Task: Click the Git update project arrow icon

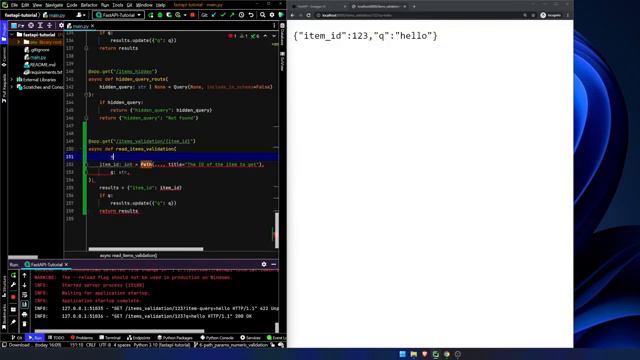Action: [x=214, y=15]
